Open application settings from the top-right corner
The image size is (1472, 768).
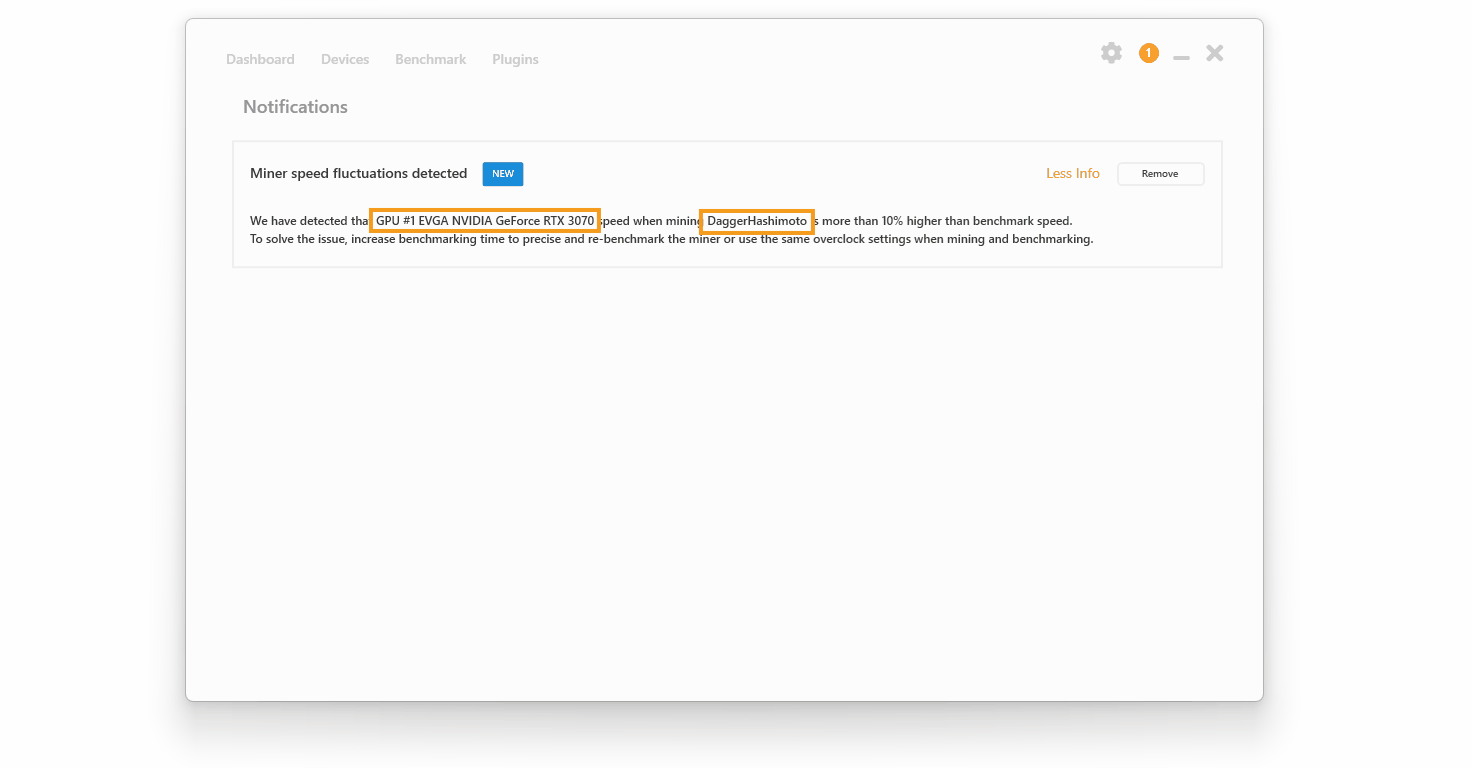tap(1111, 53)
